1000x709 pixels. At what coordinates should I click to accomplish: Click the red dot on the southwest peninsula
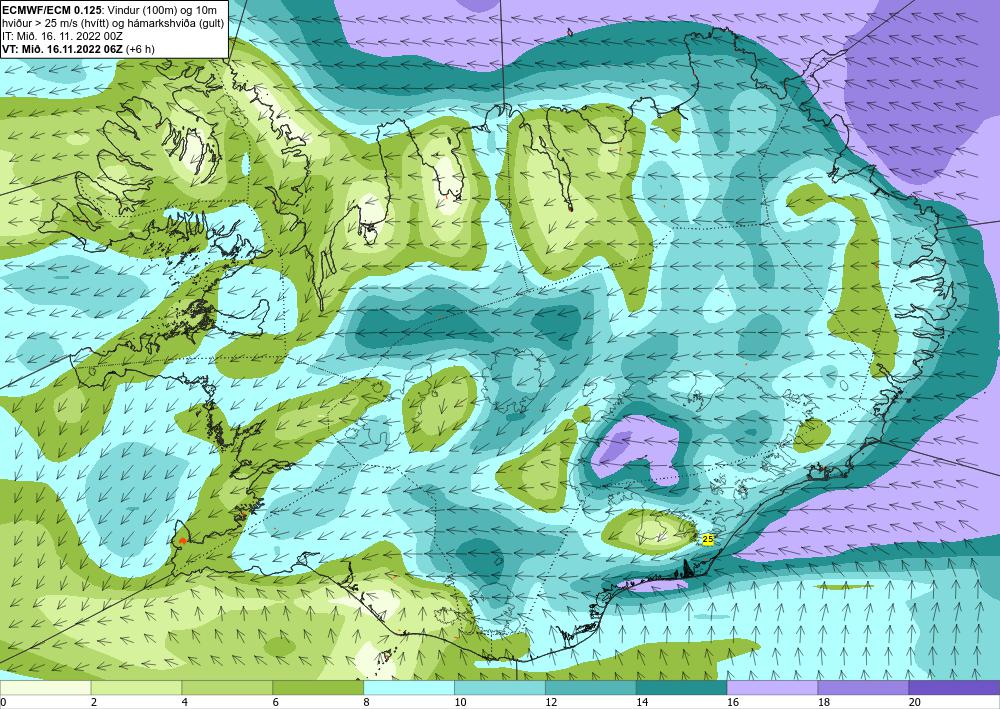[x=182, y=541]
